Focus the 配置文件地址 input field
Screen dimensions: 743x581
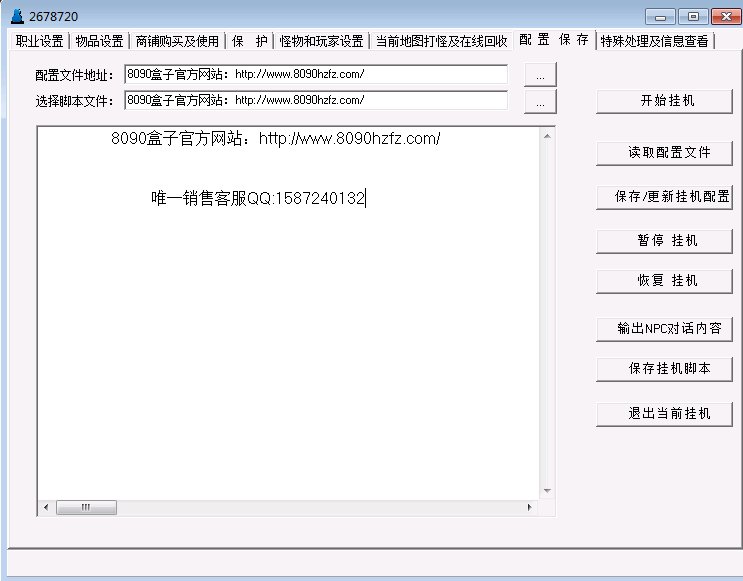316,74
